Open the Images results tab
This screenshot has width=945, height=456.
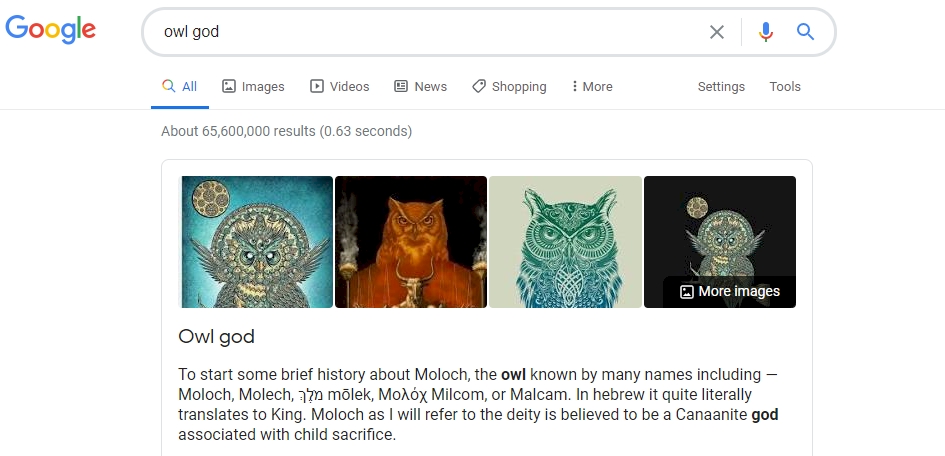pyautogui.click(x=253, y=87)
